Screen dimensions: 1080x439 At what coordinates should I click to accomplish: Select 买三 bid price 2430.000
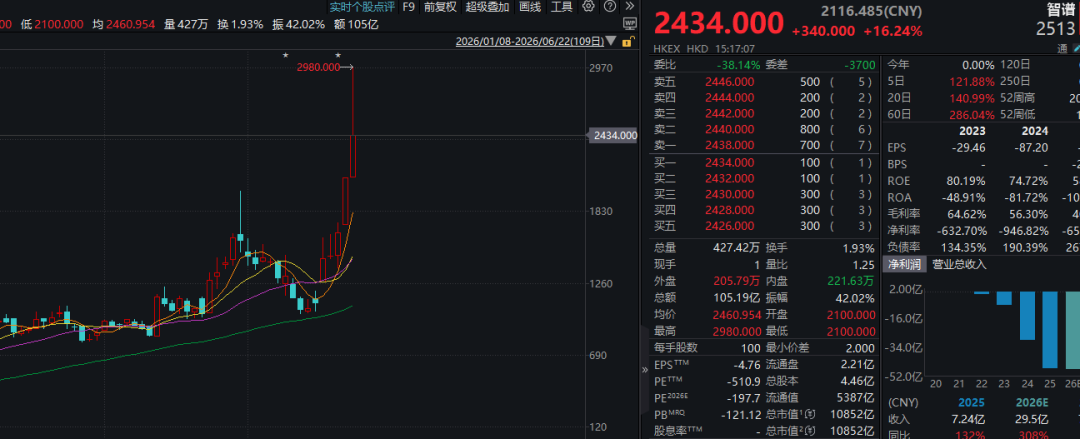729,194
